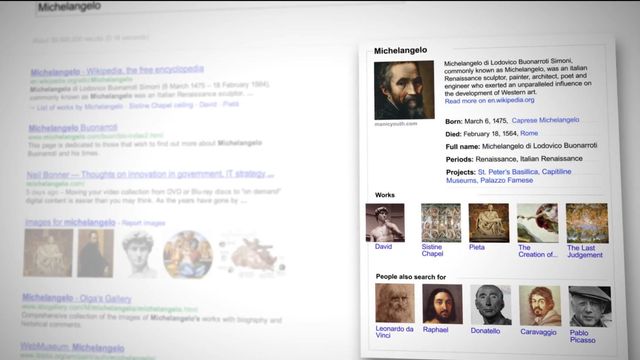Click the Sistine Chapel thumbnail in Works

click(441, 223)
